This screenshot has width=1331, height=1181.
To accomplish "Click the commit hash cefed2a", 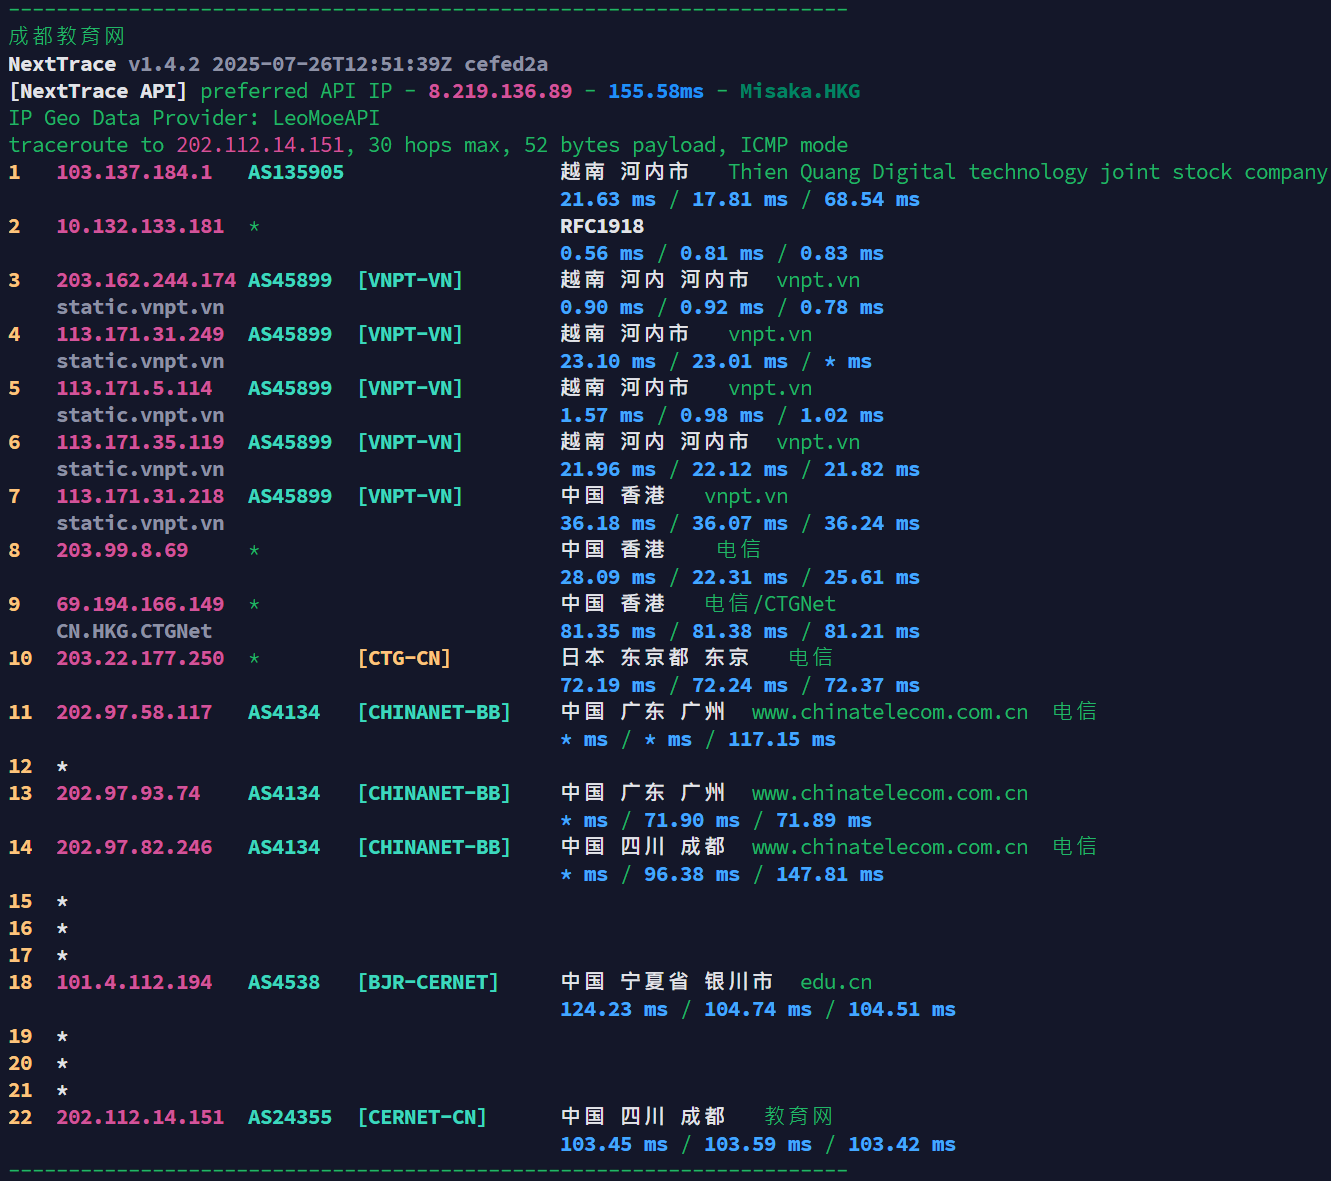I will click(506, 64).
